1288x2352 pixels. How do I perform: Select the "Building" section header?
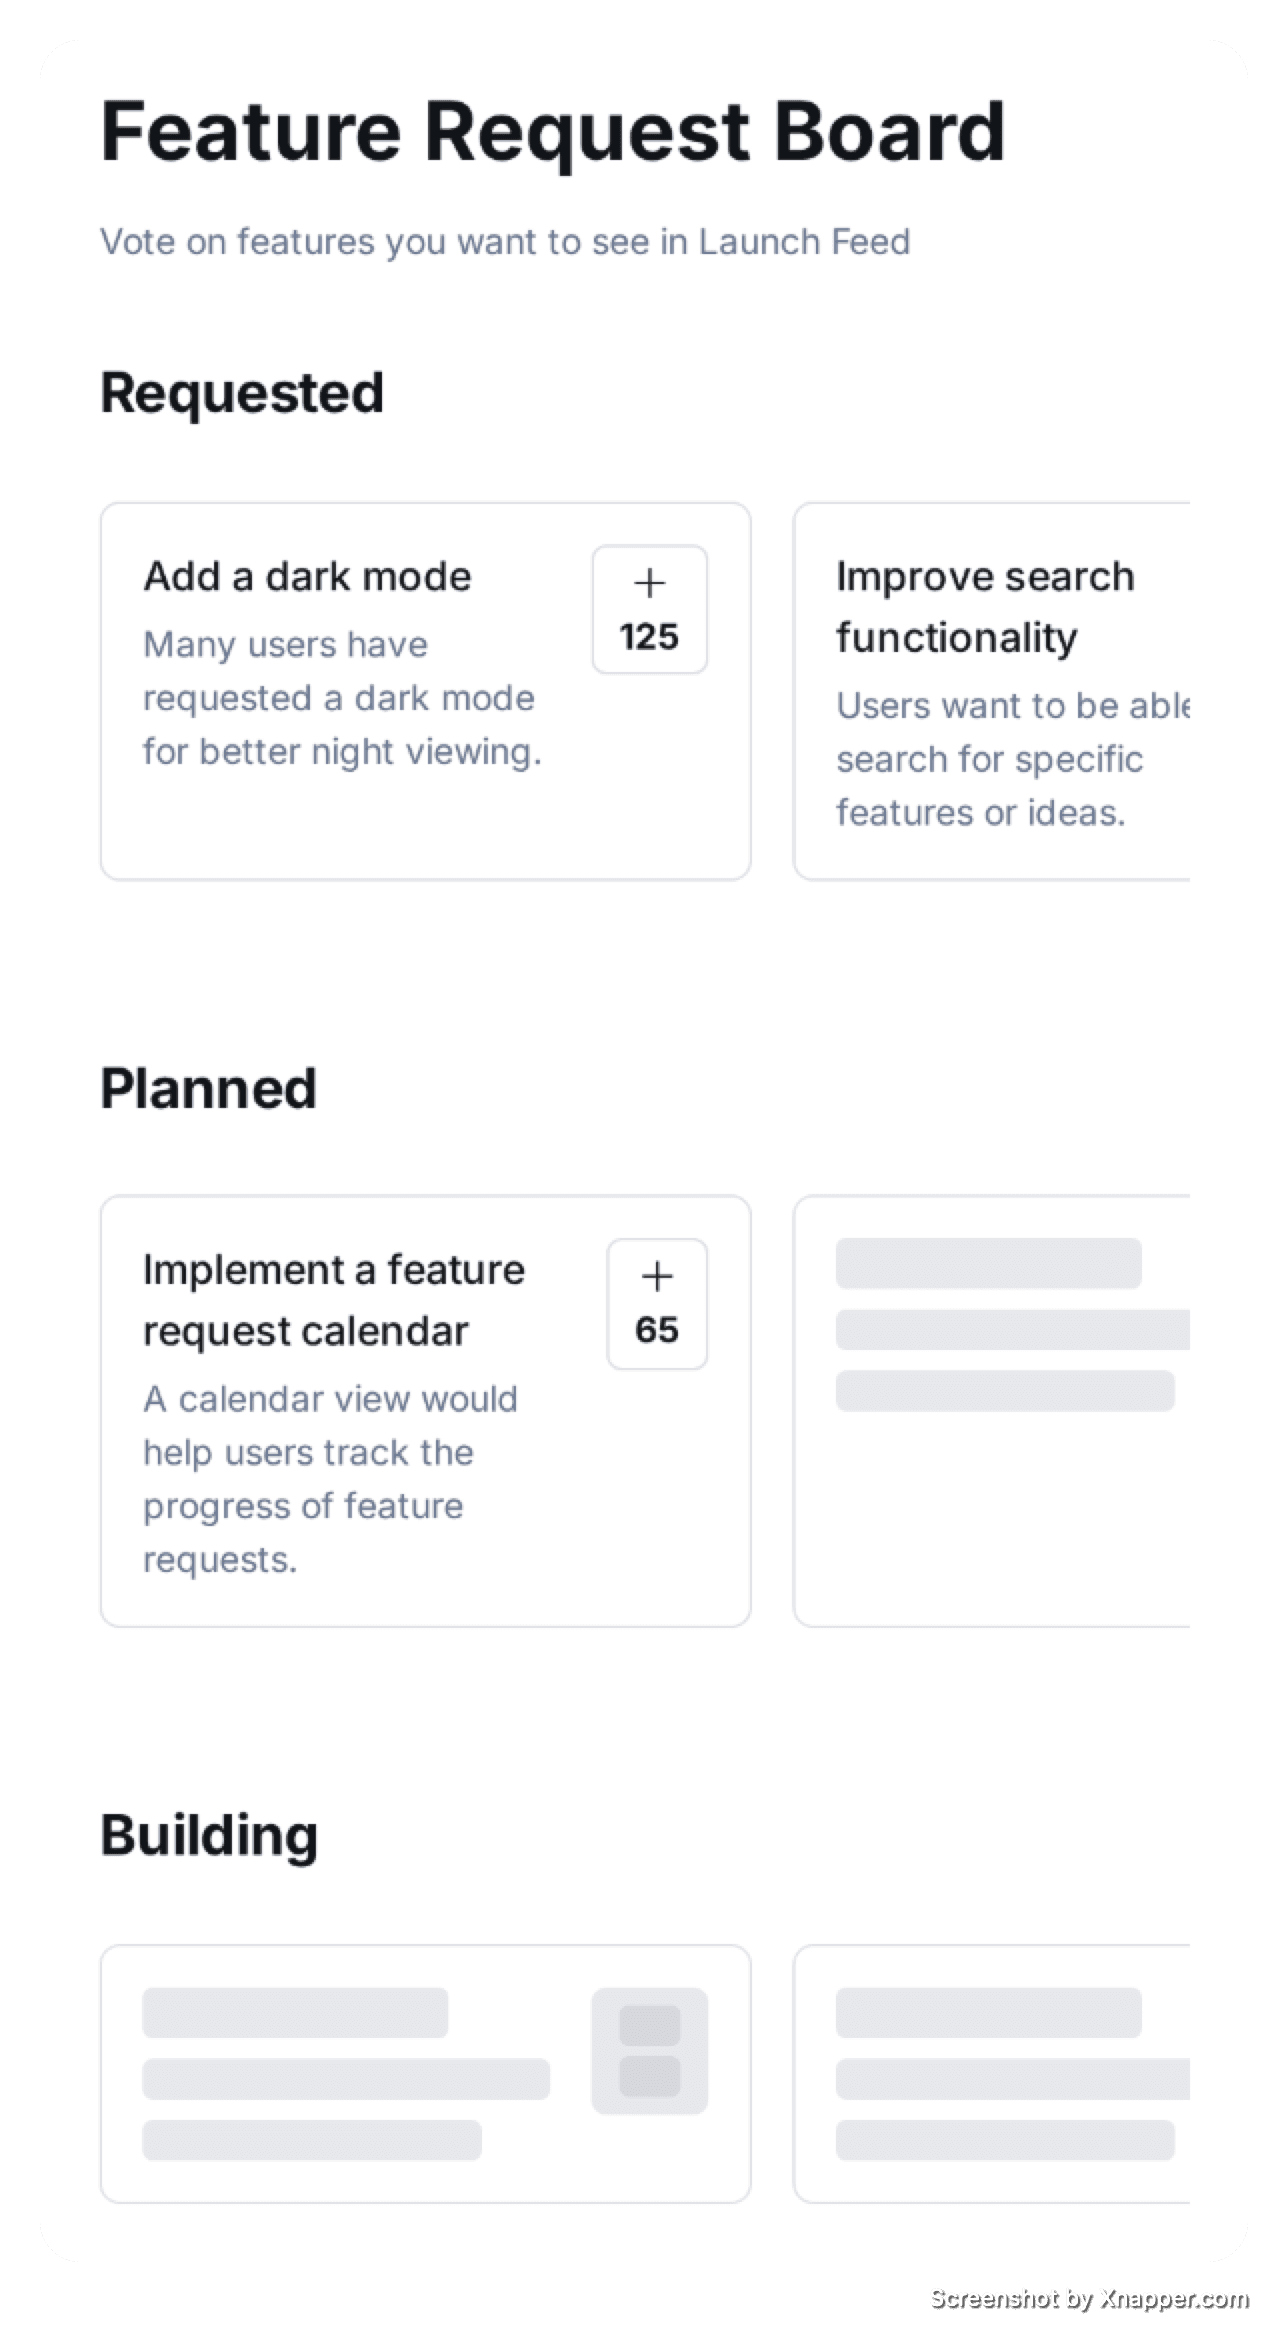pos(209,1833)
